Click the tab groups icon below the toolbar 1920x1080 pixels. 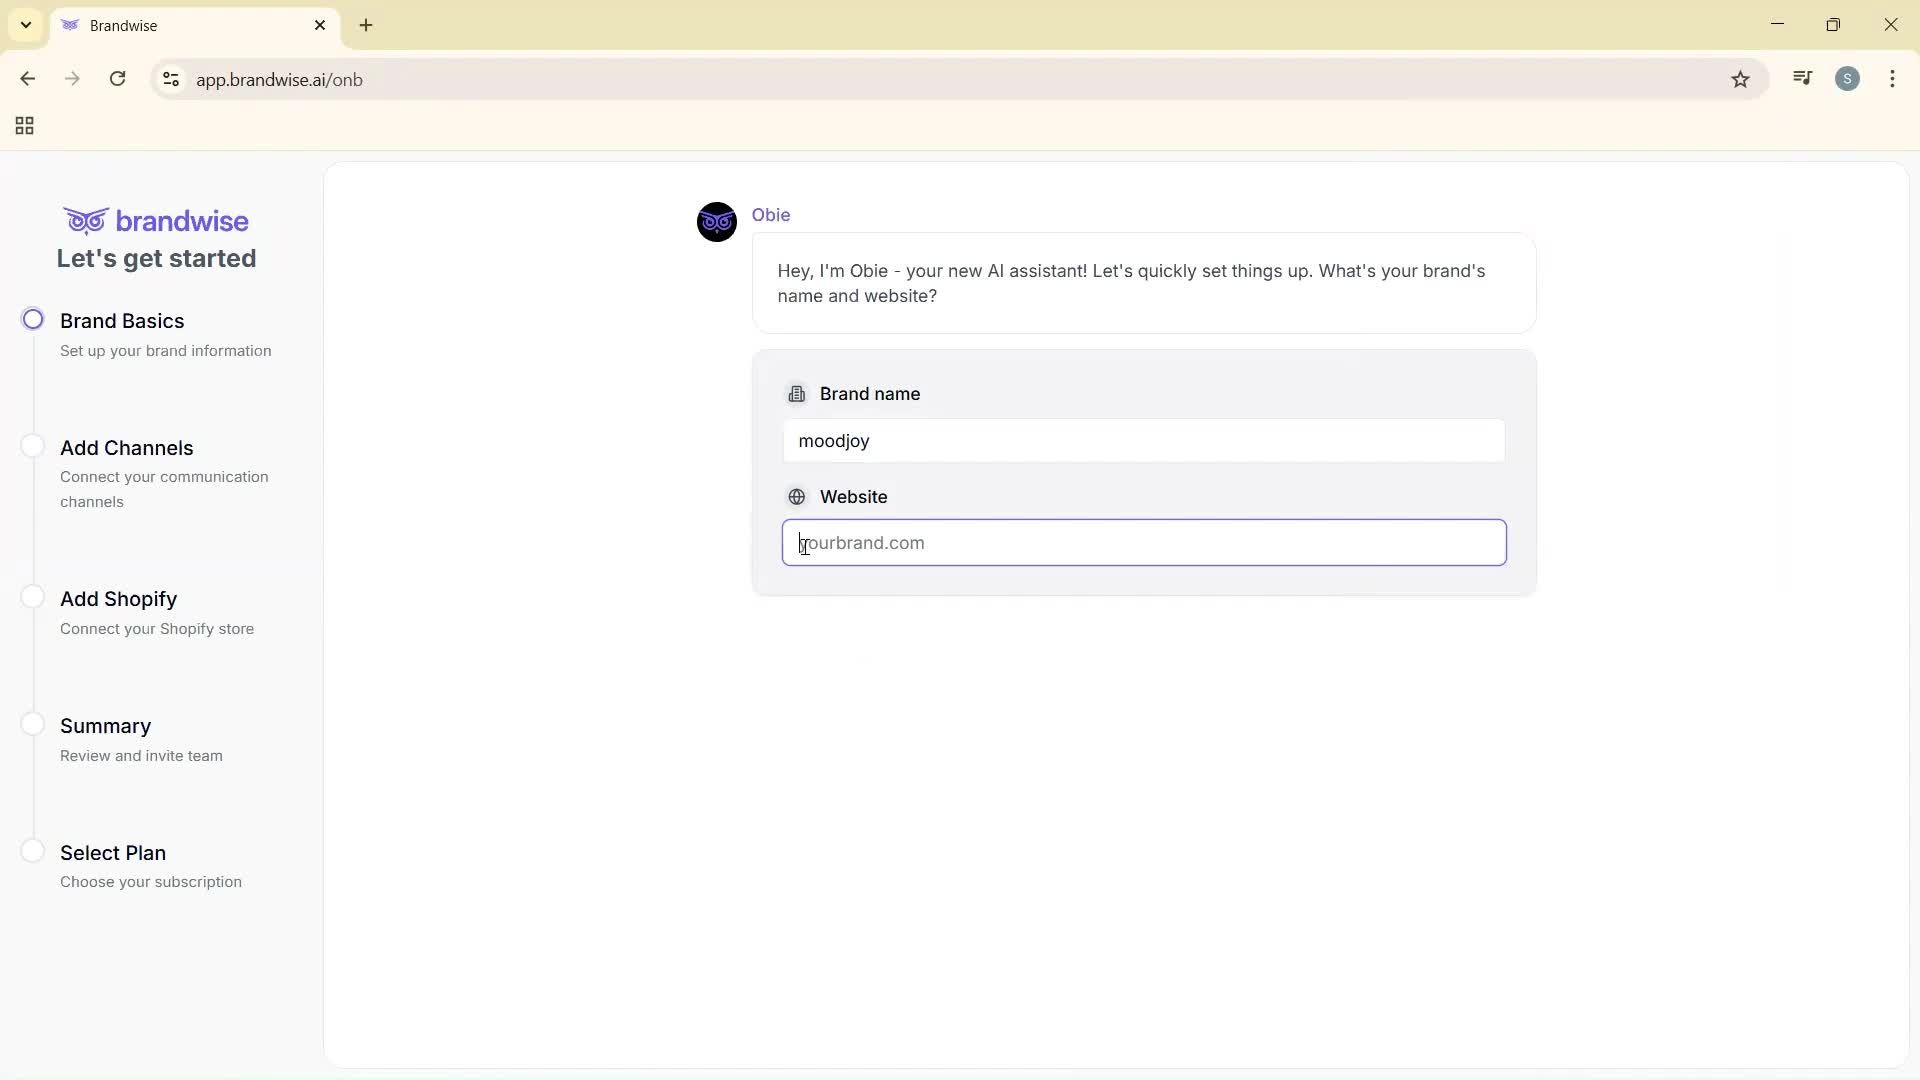pos(23,125)
